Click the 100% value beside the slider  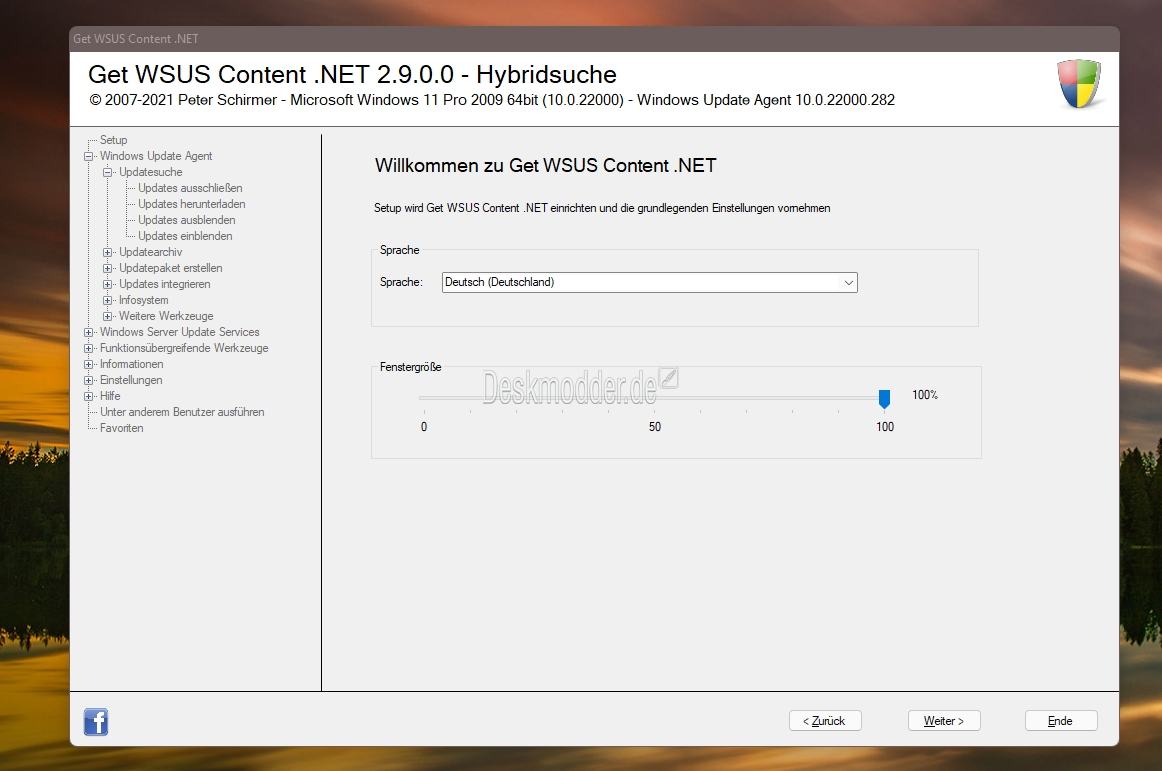925,395
